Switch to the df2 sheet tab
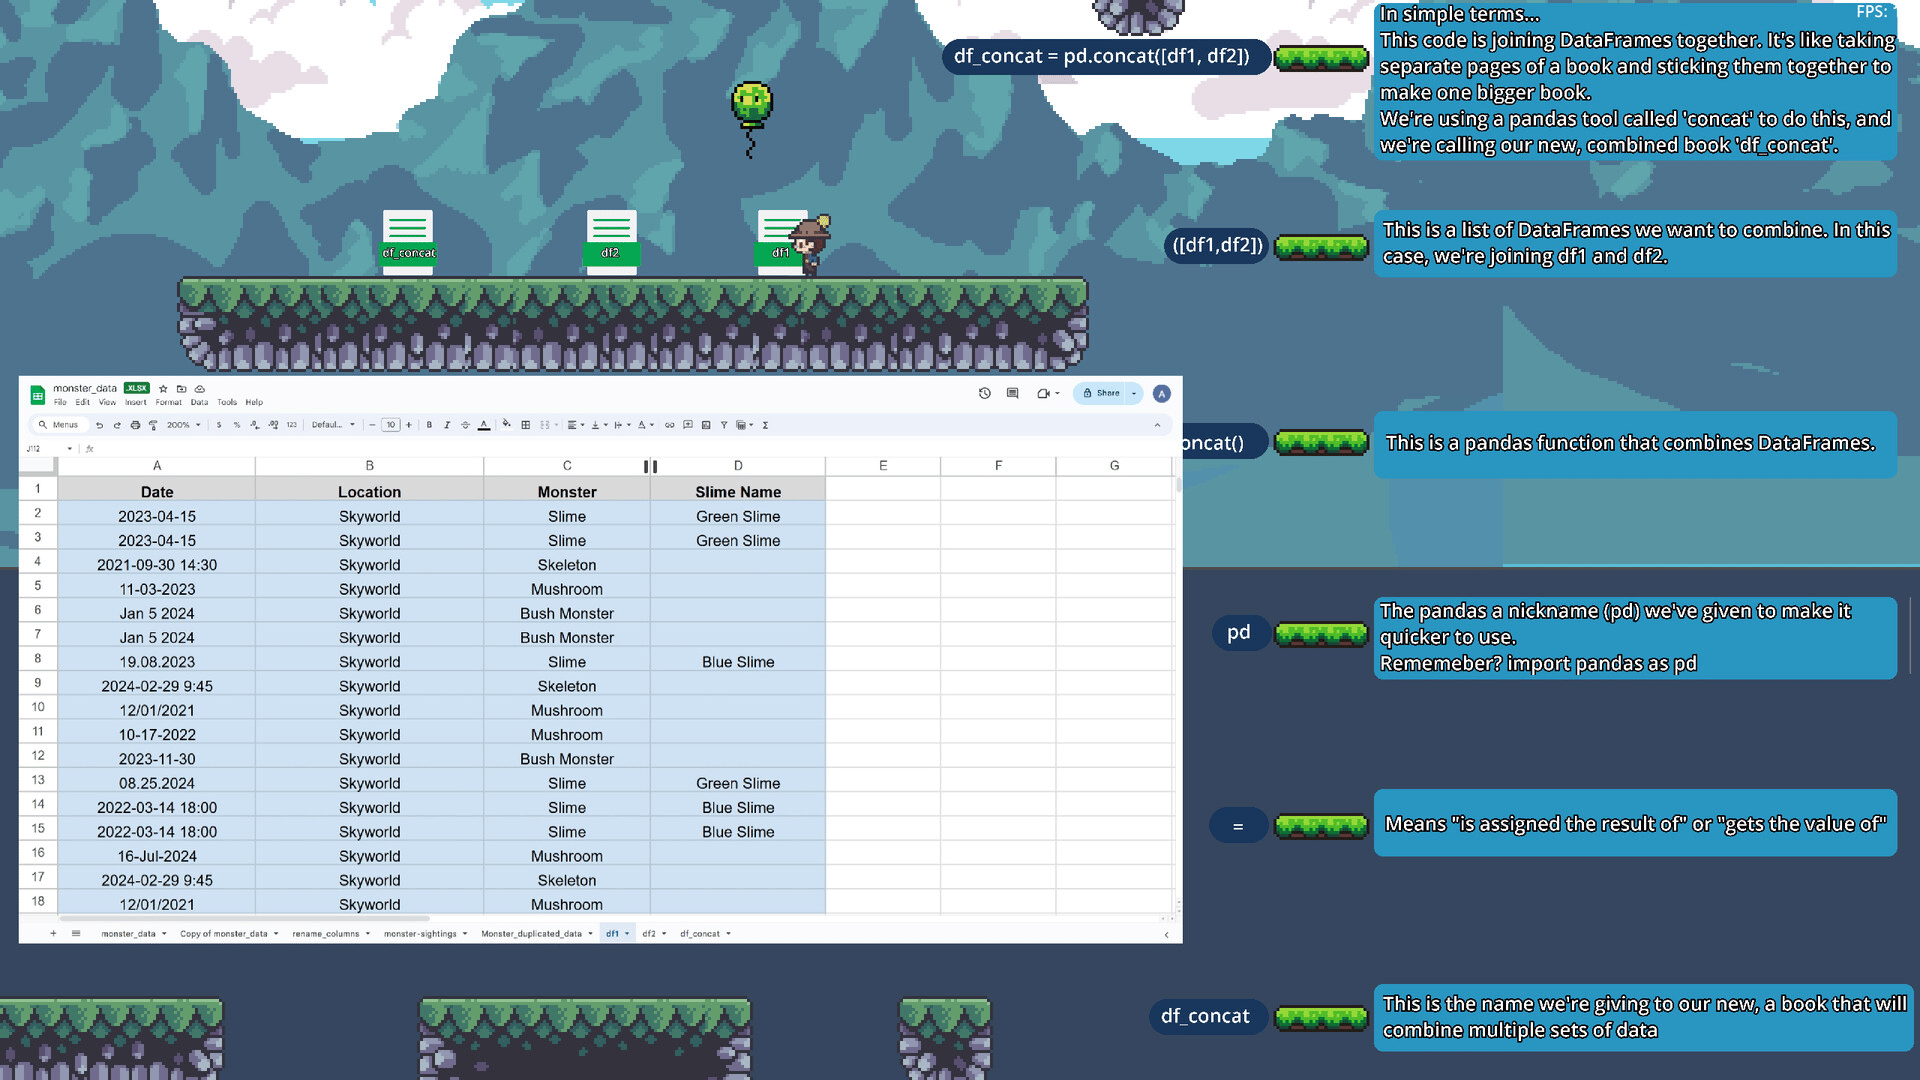 [x=649, y=934]
